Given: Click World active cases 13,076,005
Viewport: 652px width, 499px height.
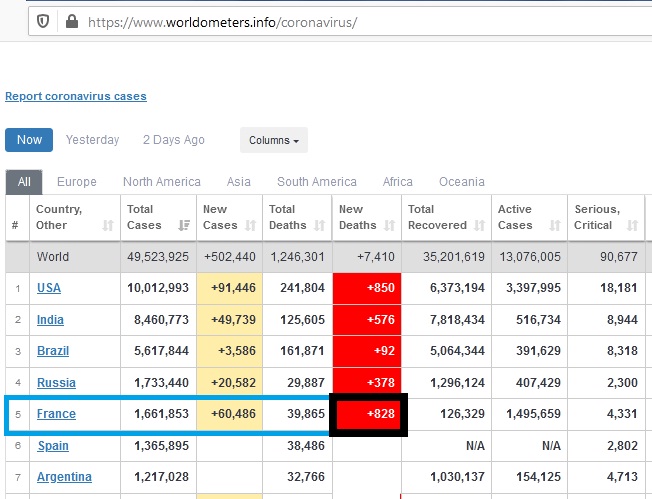Looking at the screenshot, I should pyautogui.click(x=530, y=257).
